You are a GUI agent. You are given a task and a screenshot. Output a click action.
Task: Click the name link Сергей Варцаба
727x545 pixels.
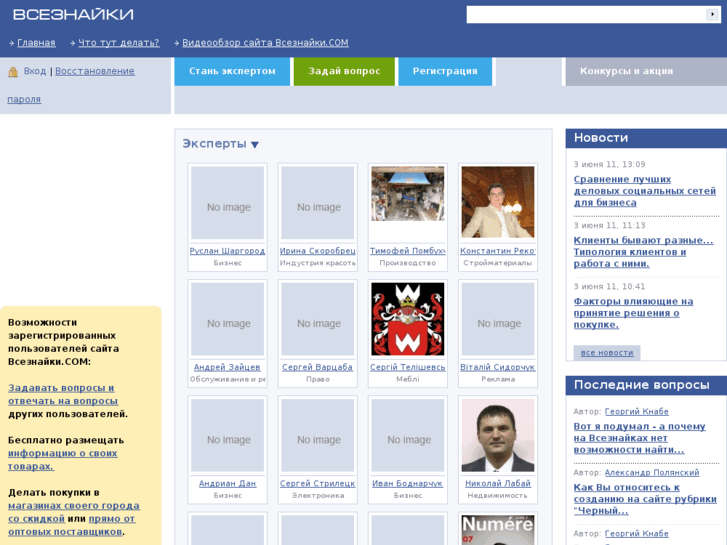click(318, 367)
